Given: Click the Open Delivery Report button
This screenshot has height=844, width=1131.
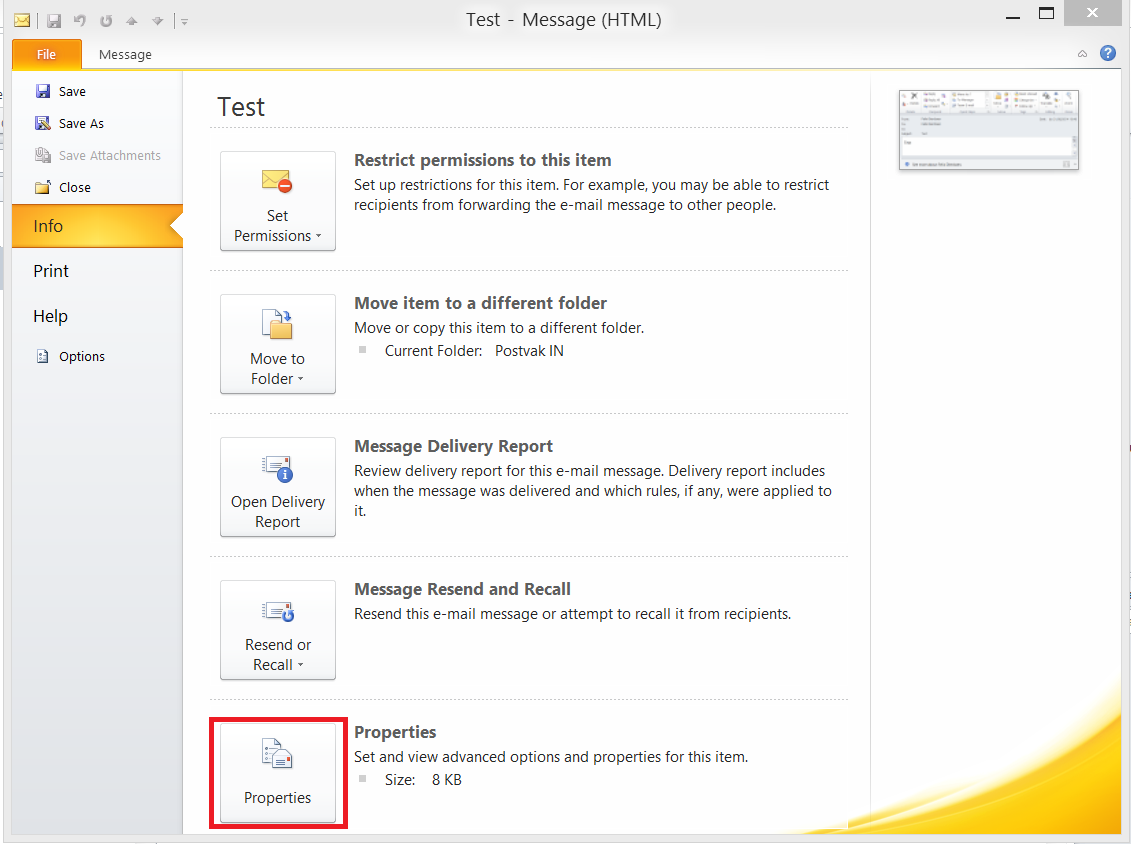Looking at the screenshot, I should click(278, 487).
